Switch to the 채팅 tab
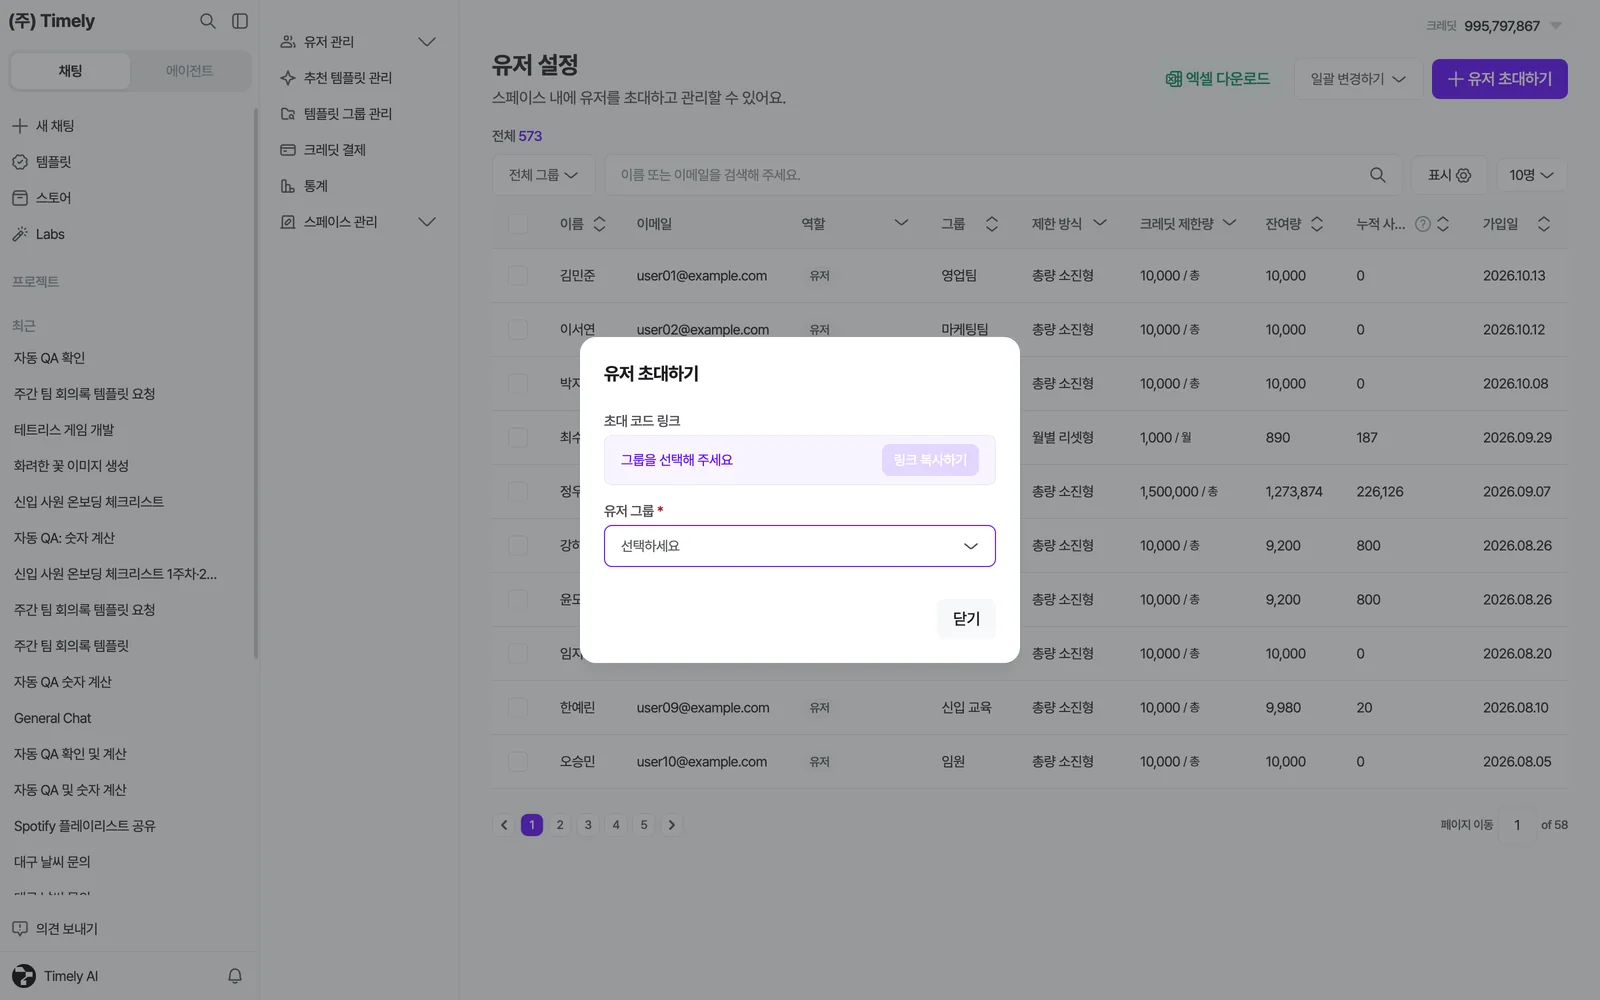This screenshot has width=1600, height=1000. coord(70,71)
